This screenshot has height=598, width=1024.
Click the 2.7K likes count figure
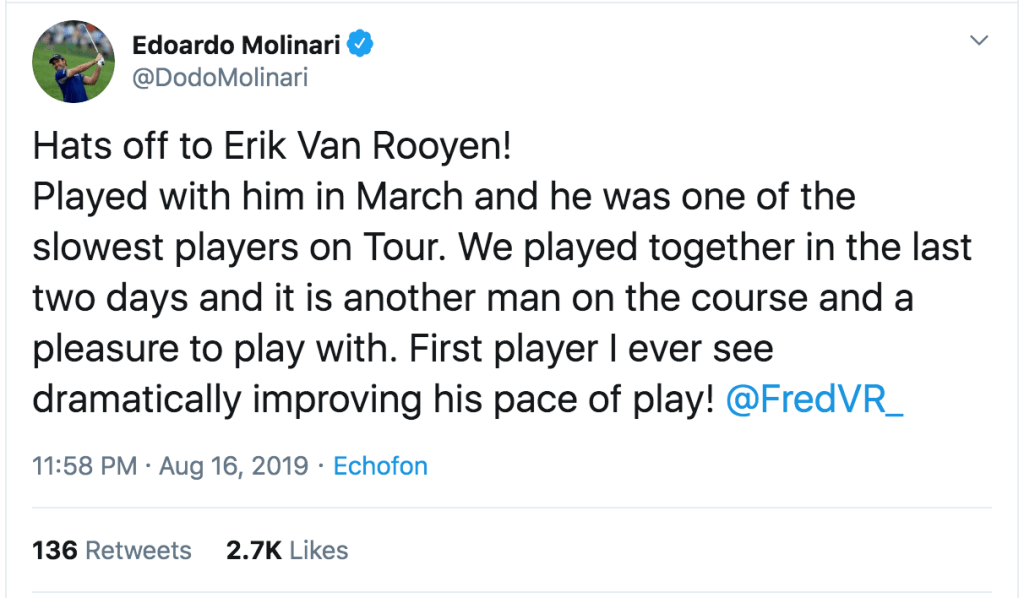(255, 550)
